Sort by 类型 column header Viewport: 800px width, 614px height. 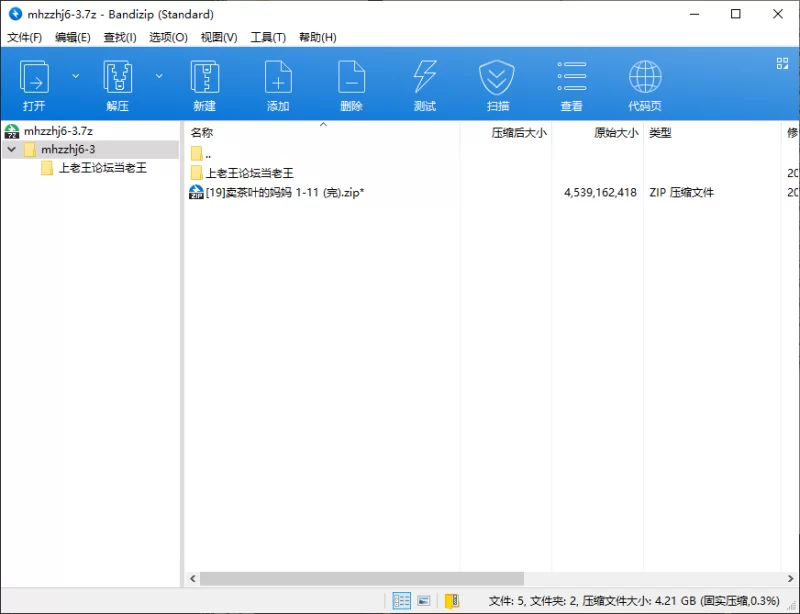[x=660, y=133]
